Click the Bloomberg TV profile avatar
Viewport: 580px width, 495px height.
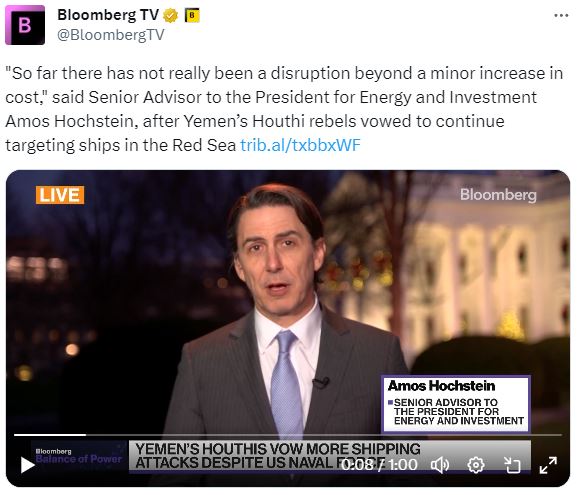point(25,25)
